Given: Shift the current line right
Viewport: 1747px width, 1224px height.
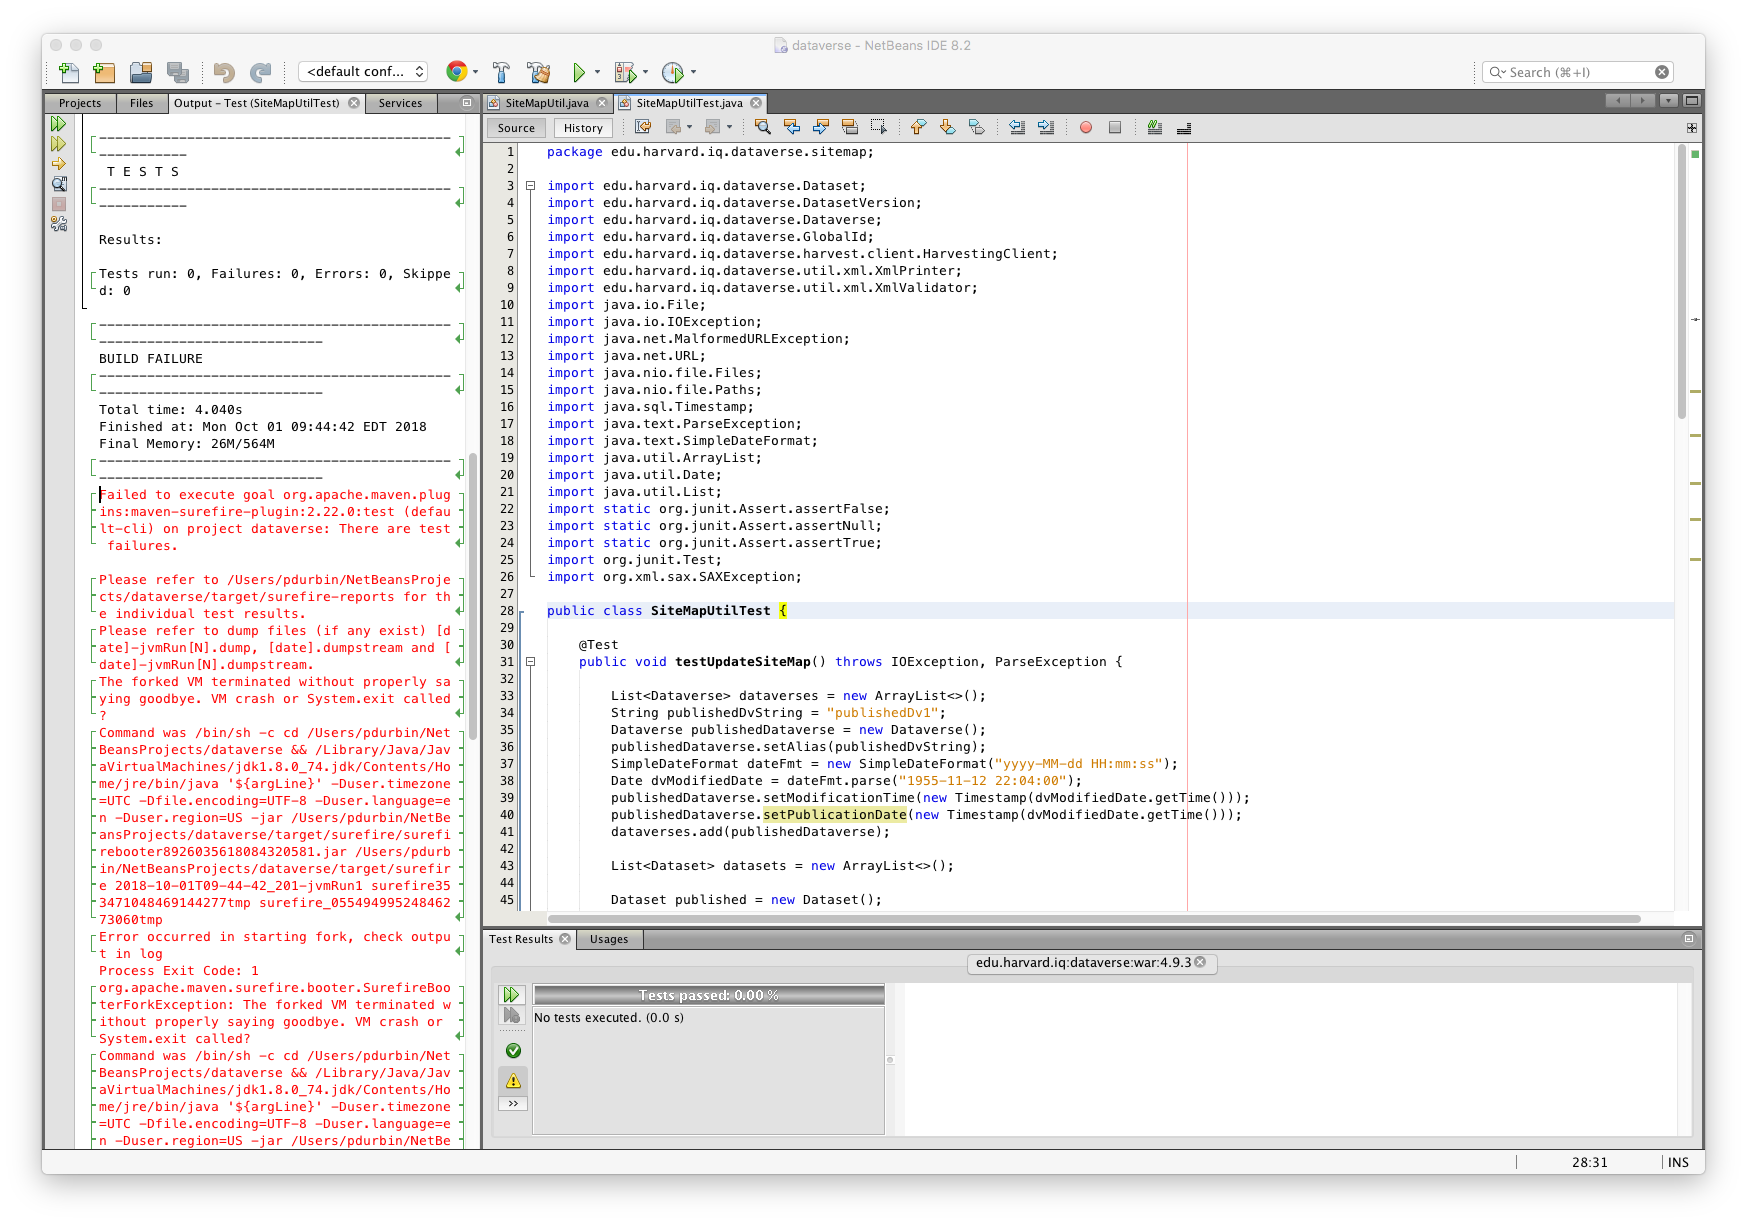Looking at the screenshot, I should pos(1046,127).
